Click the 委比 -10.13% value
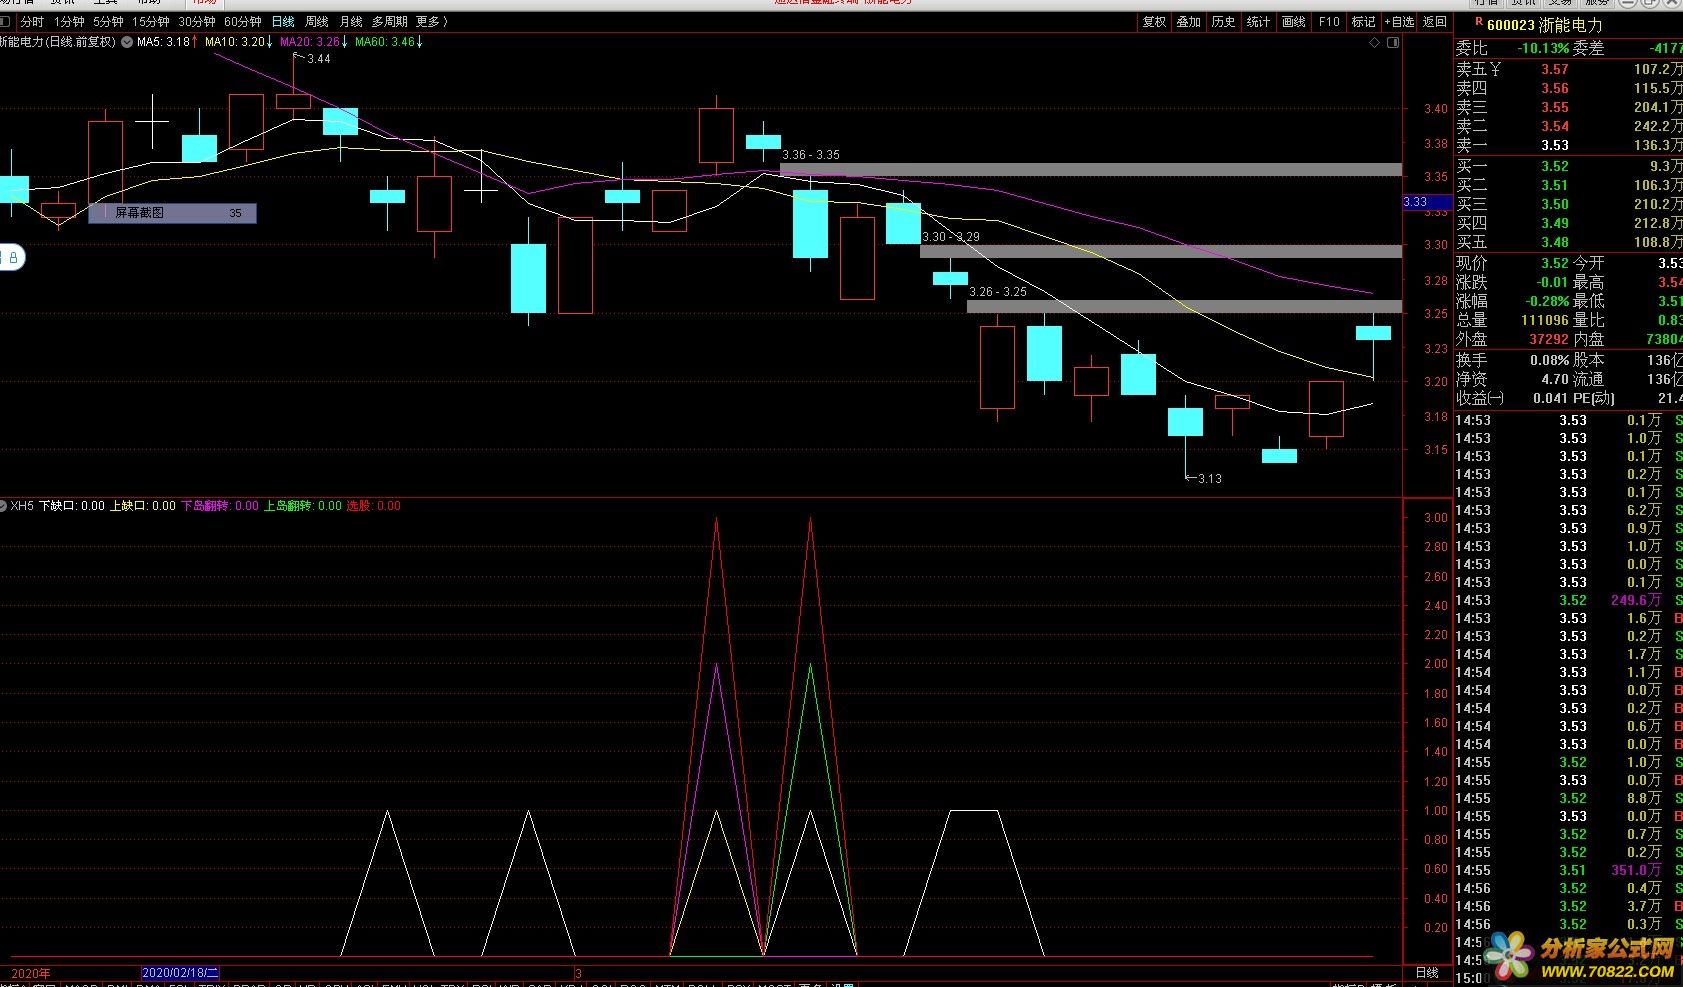Viewport: 1683px width, 987px height. tap(1543, 48)
